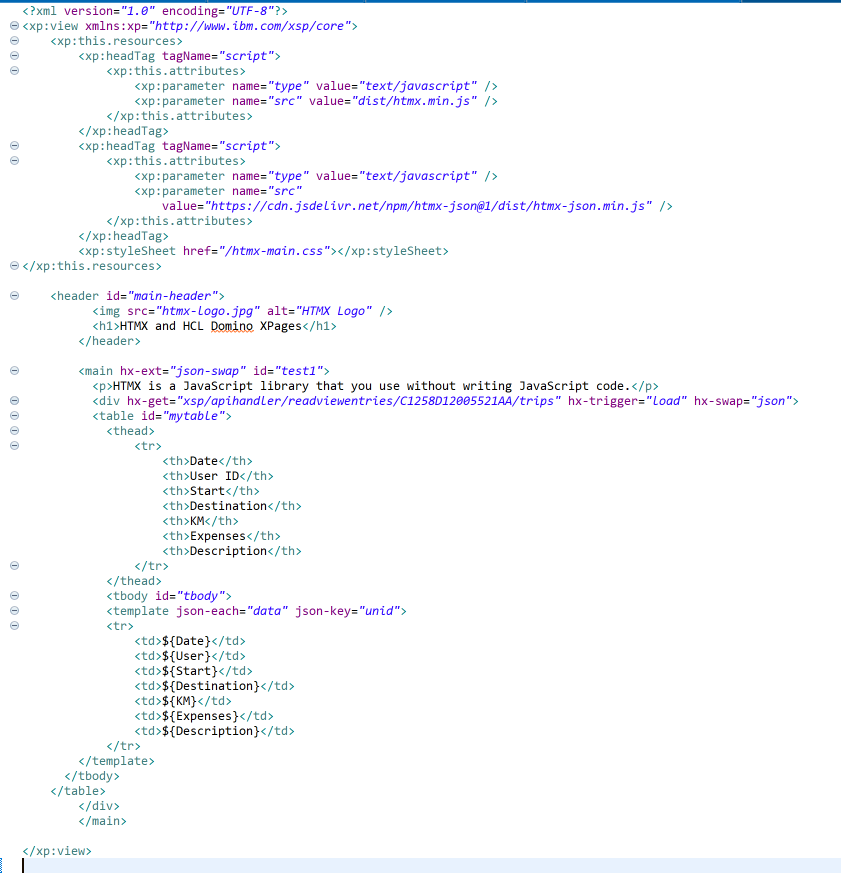Screen dimensions: 841x877
Task: Collapse the div hx-get element fold
Action: tap(13, 401)
